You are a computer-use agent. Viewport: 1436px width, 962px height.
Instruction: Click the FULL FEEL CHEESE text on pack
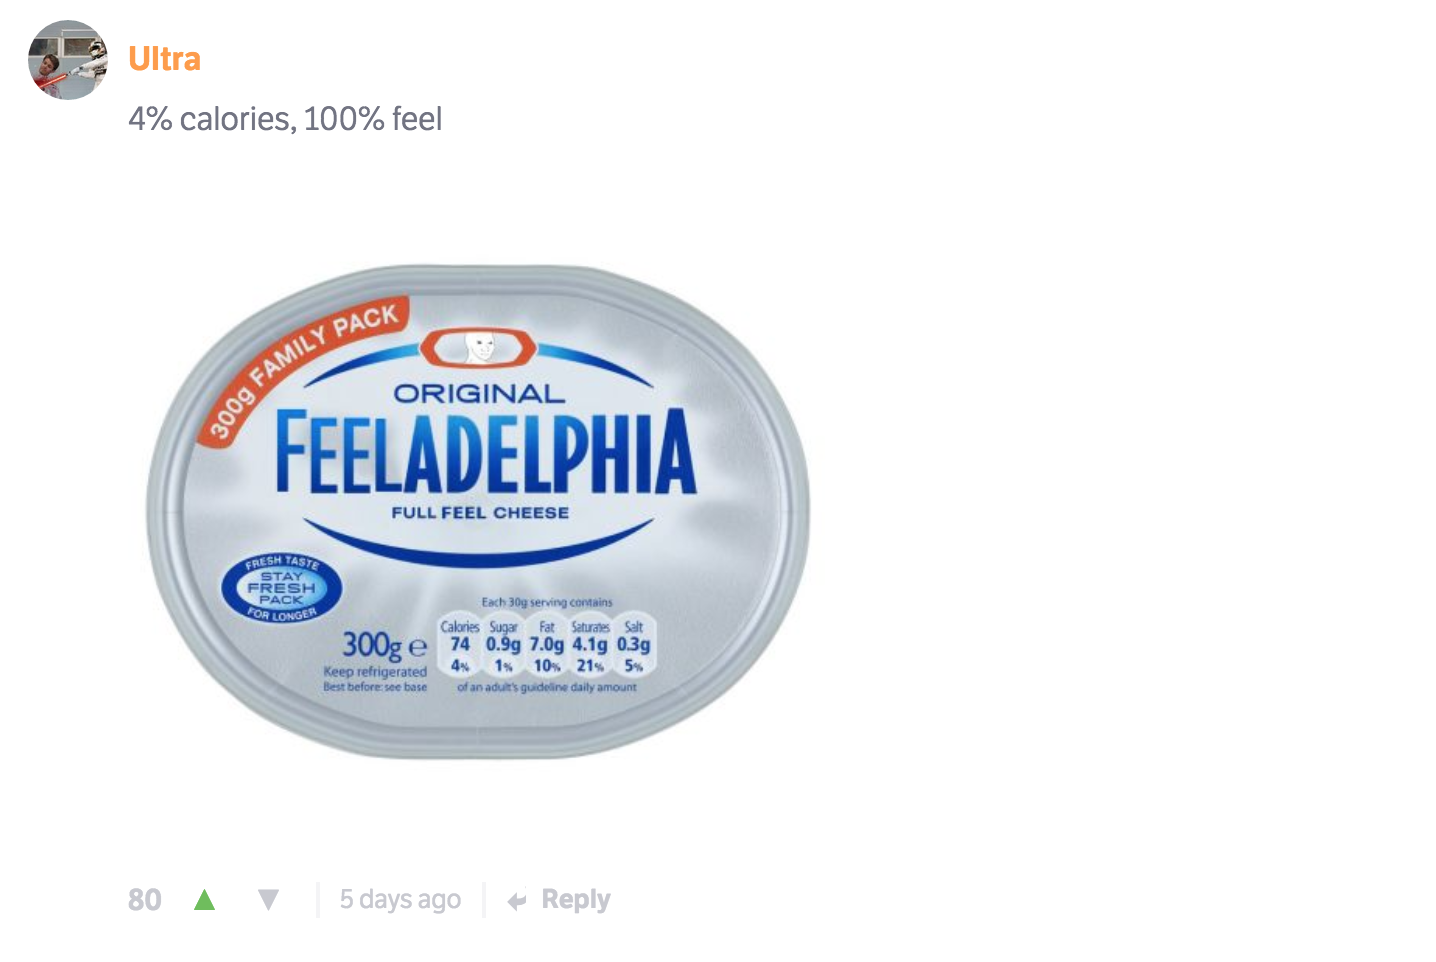click(x=480, y=513)
